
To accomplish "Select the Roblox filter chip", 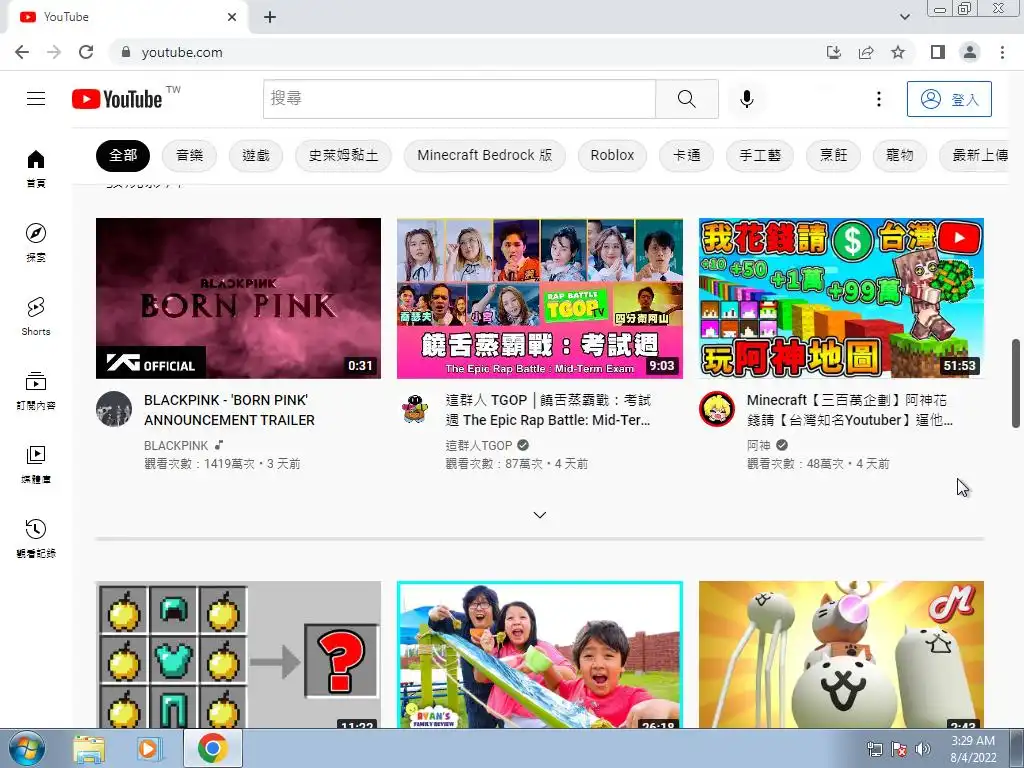I will point(613,155).
